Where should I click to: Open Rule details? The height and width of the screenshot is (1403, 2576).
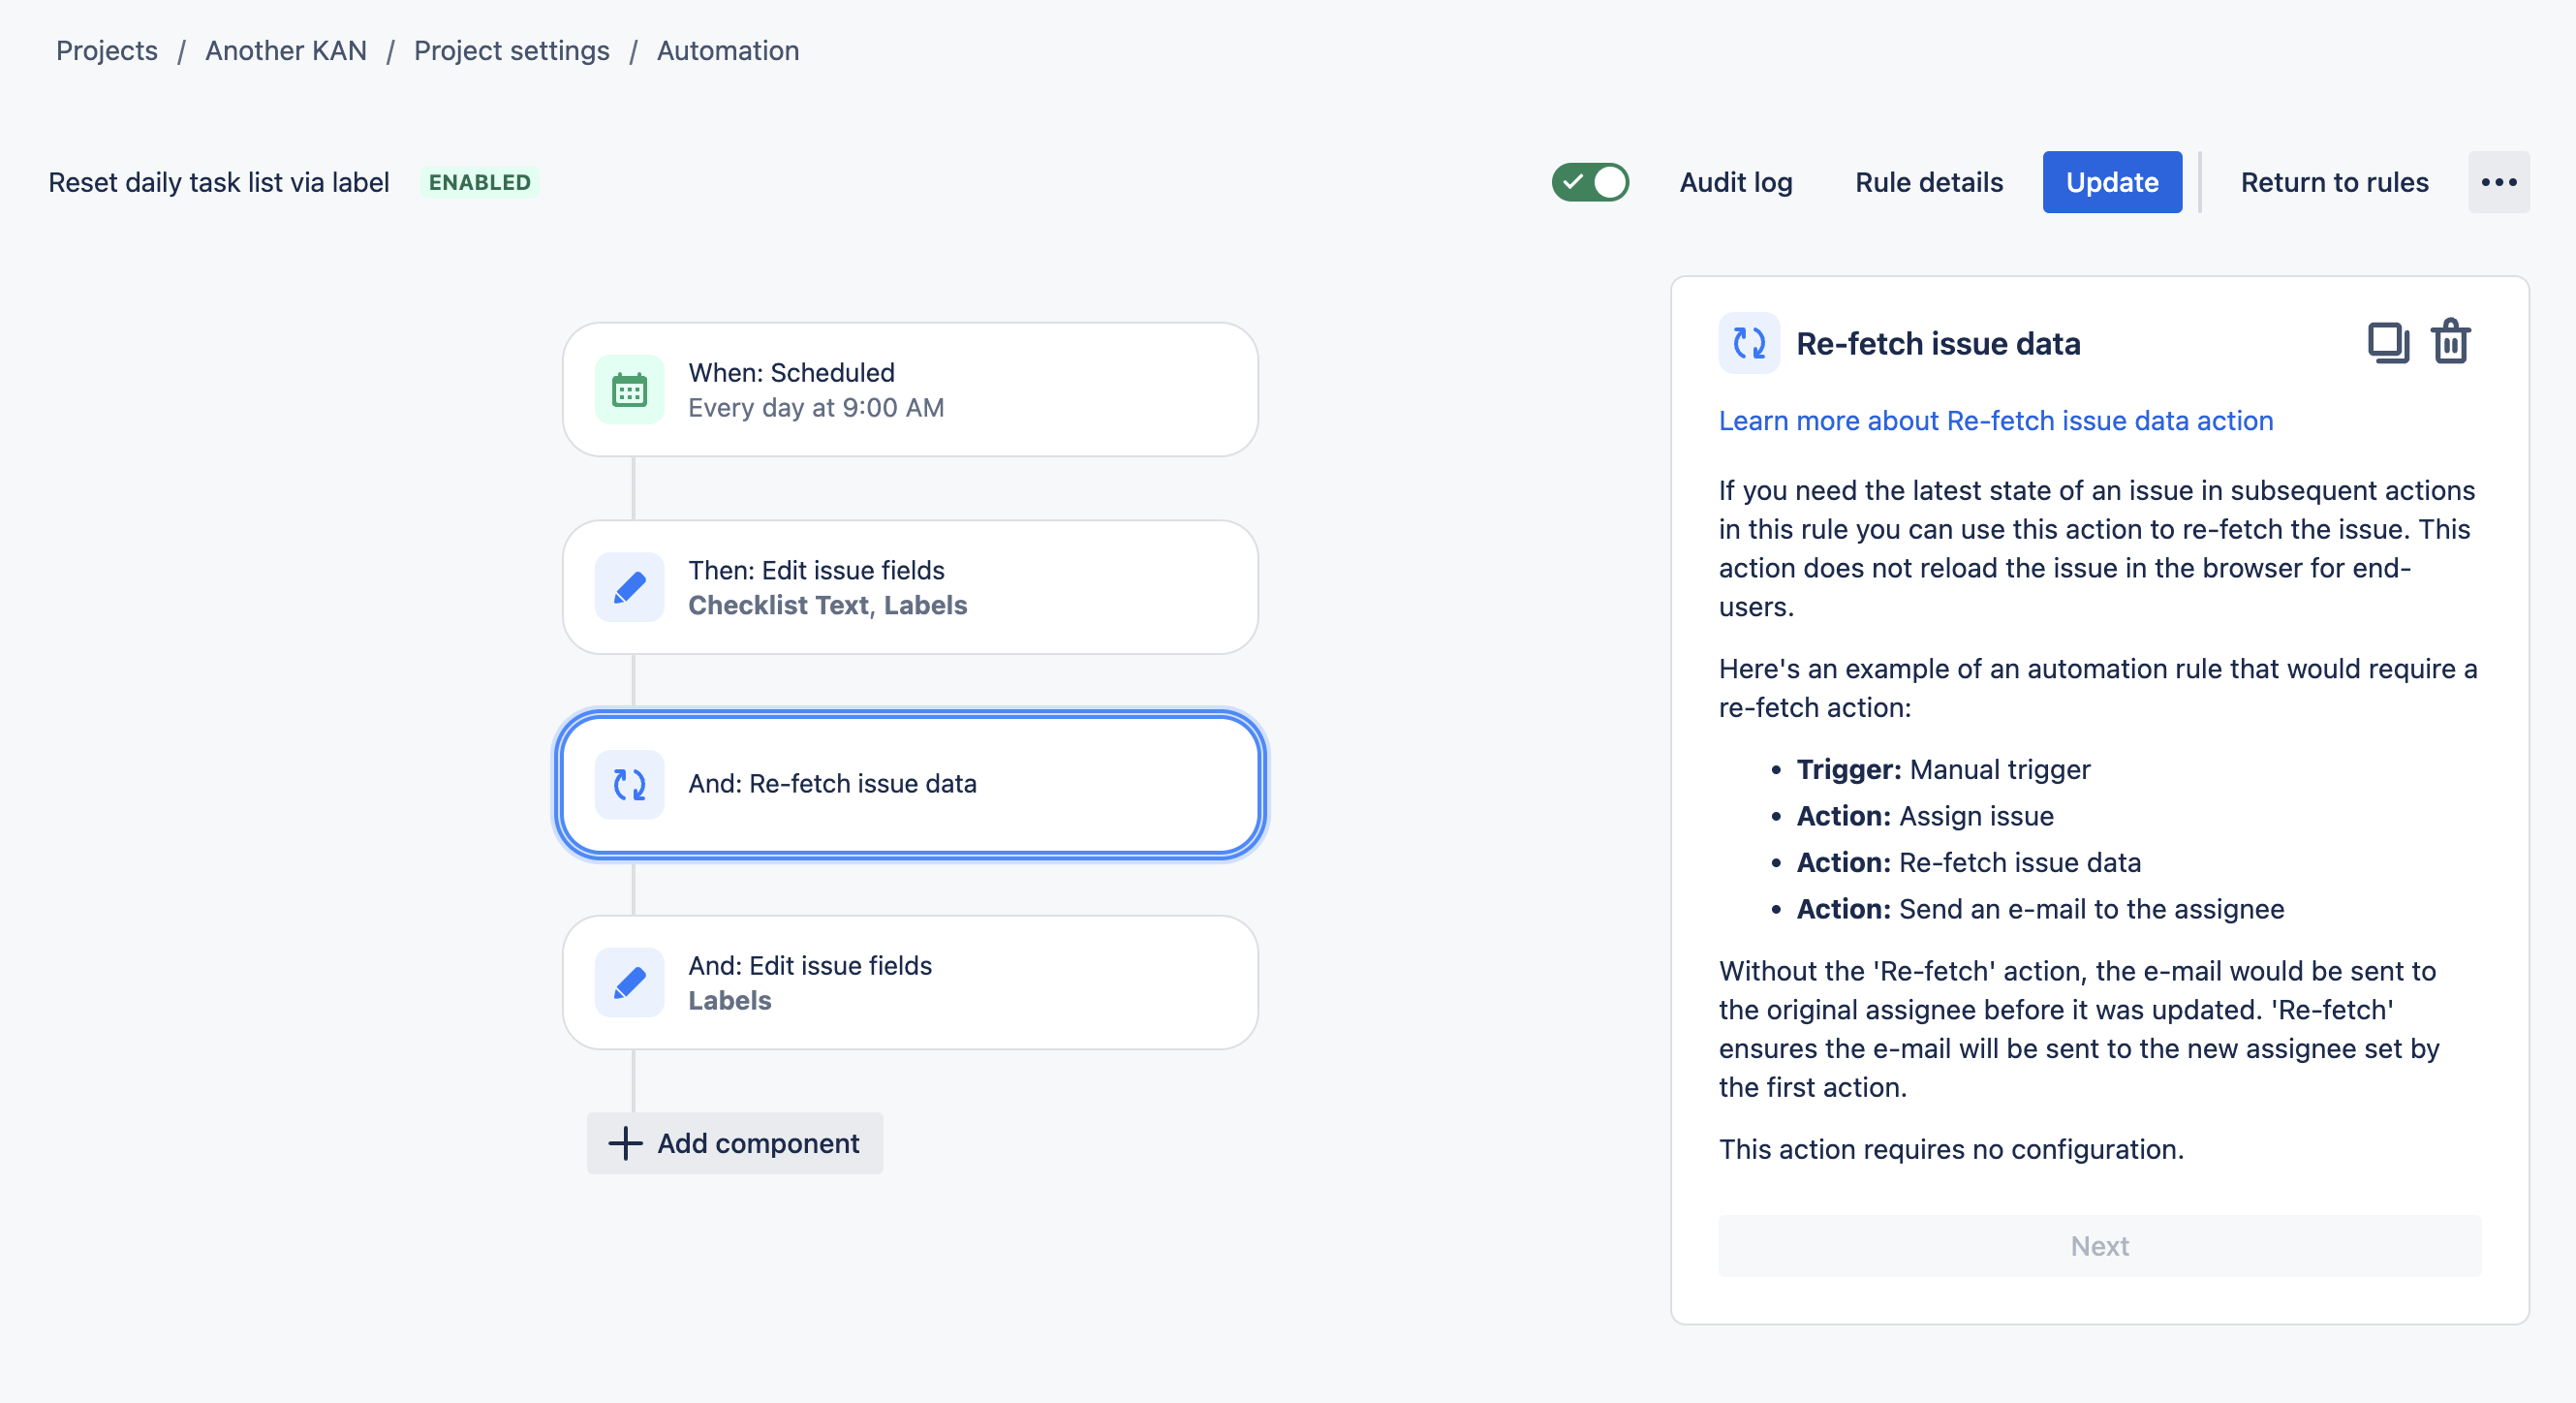(x=1928, y=182)
